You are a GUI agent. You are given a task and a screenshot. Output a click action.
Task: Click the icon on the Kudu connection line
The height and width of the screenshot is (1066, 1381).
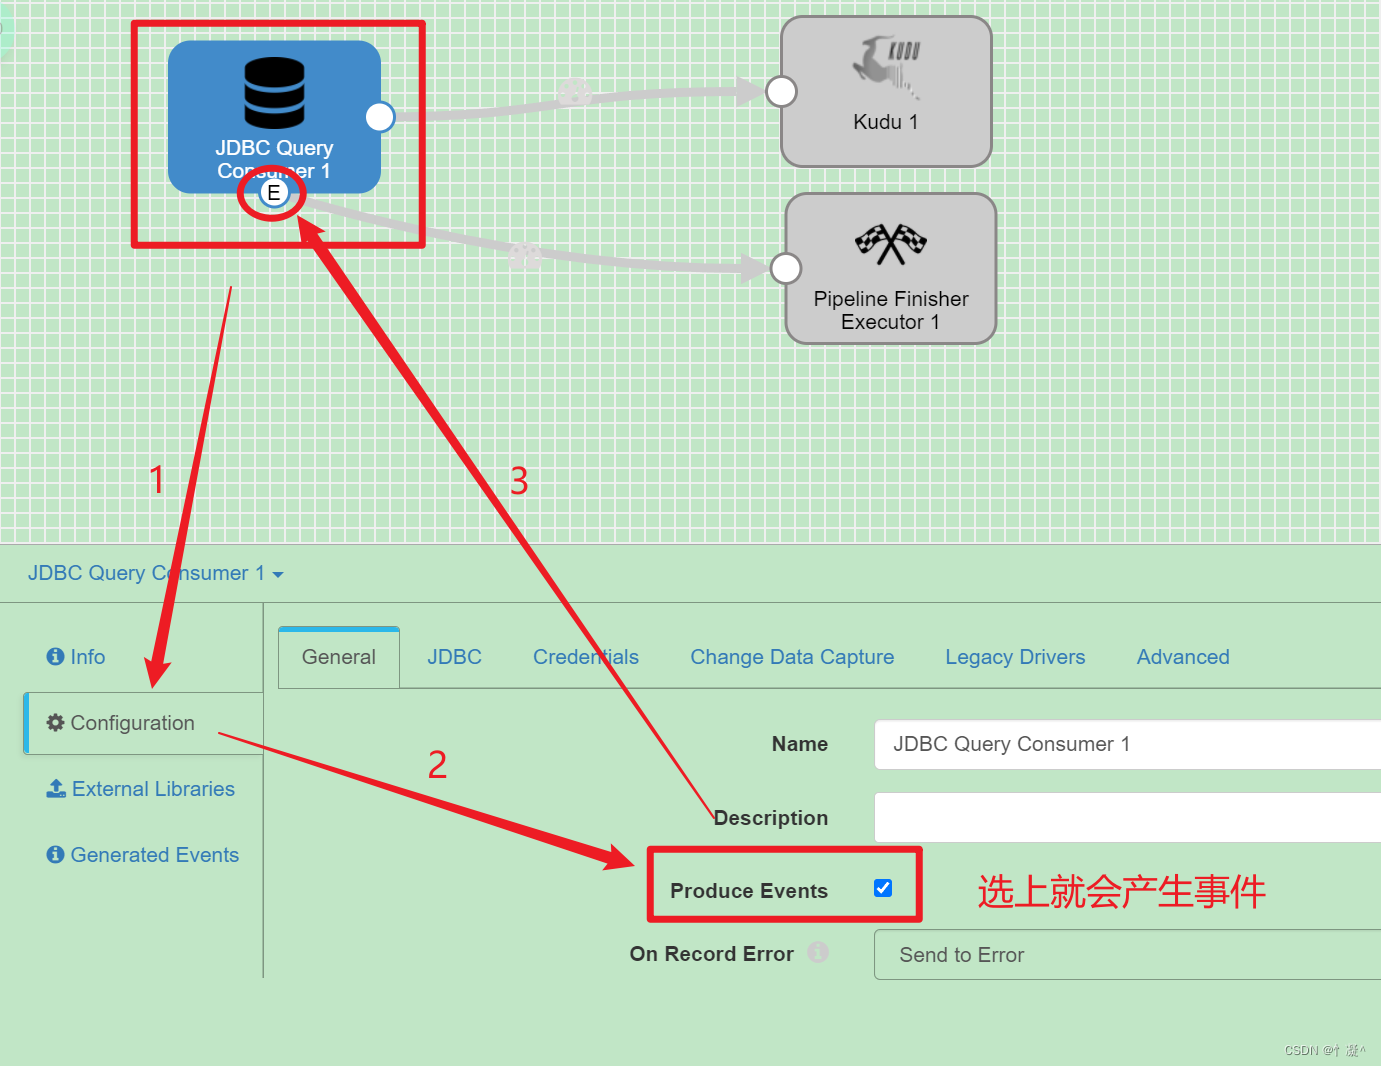click(575, 92)
